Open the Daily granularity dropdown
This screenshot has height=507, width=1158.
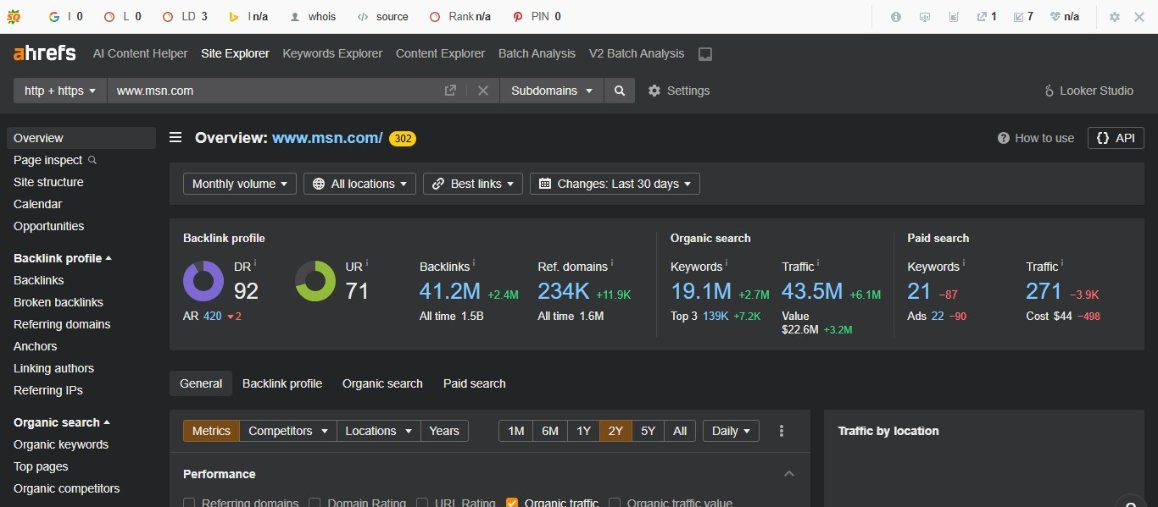tap(731, 431)
